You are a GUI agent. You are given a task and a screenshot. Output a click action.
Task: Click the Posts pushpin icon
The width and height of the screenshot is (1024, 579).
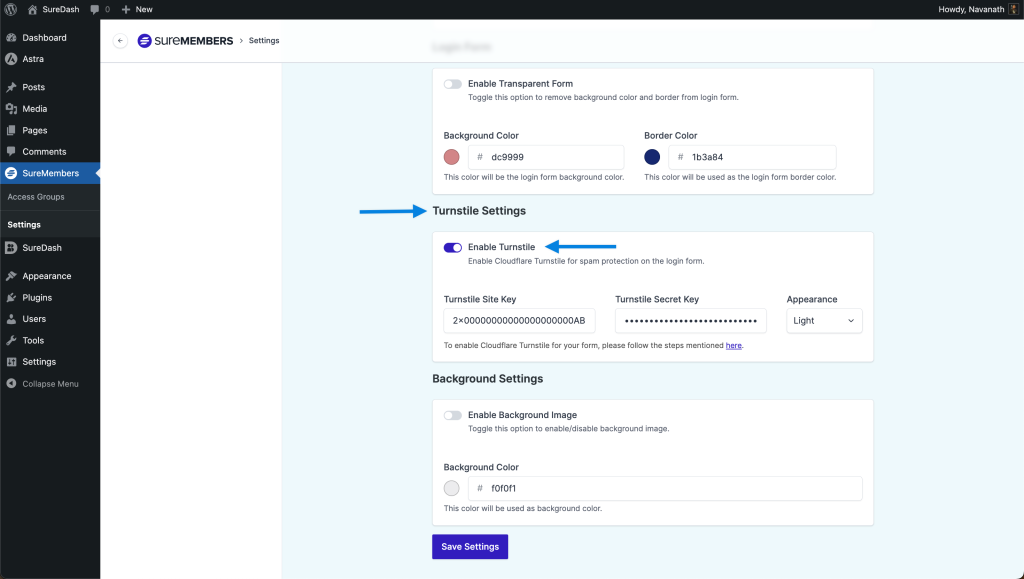click(x=11, y=87)
